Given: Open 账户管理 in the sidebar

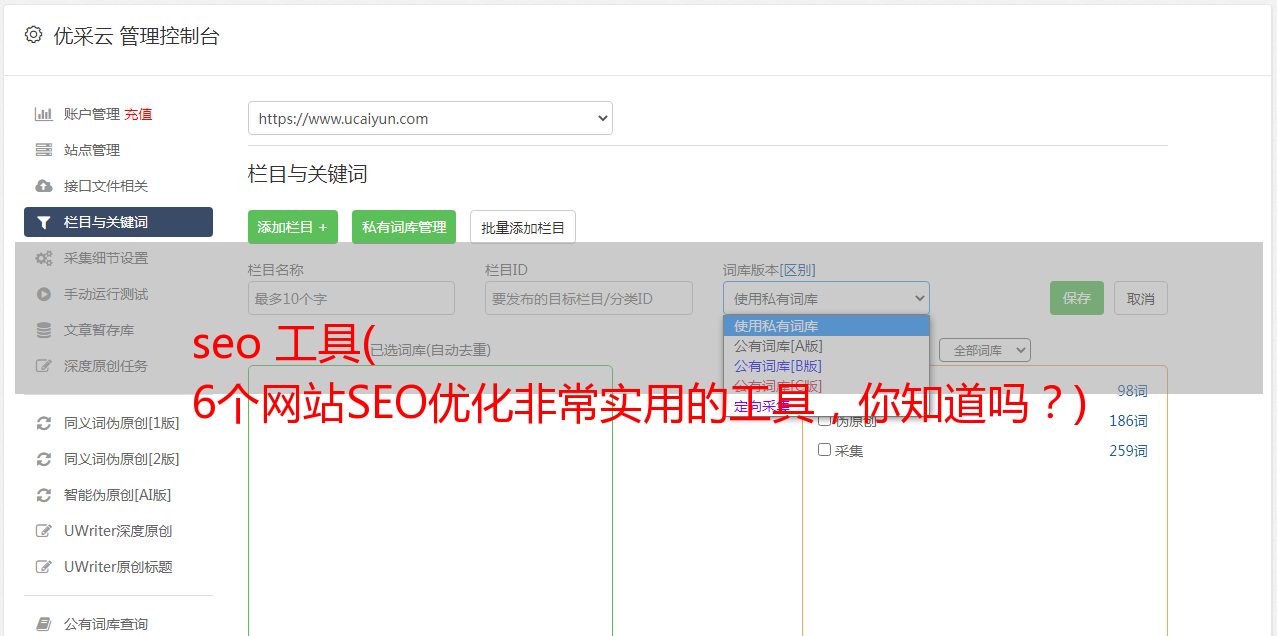Looking at the screenshot, I should [x=92, y=114].
